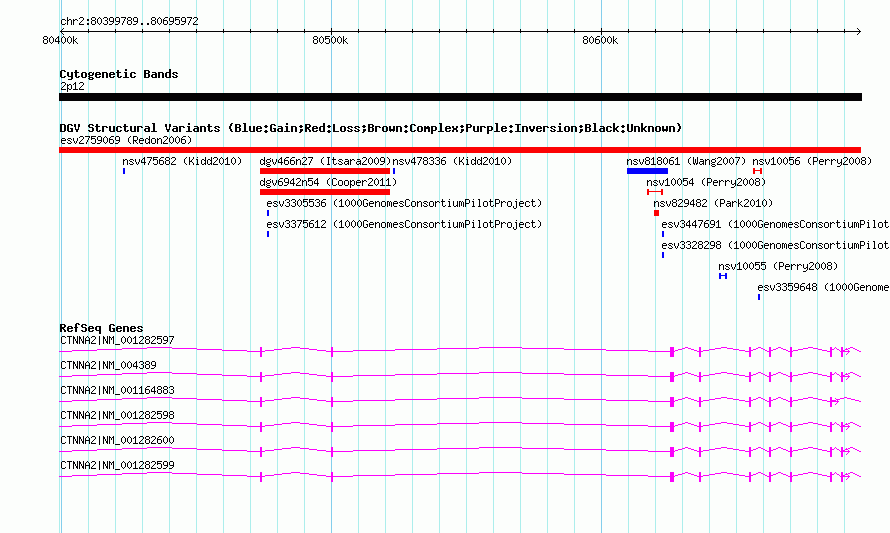890x533 pixels.
Task: Click the nsv10056 (Perry2008) label
Action: 812,161
